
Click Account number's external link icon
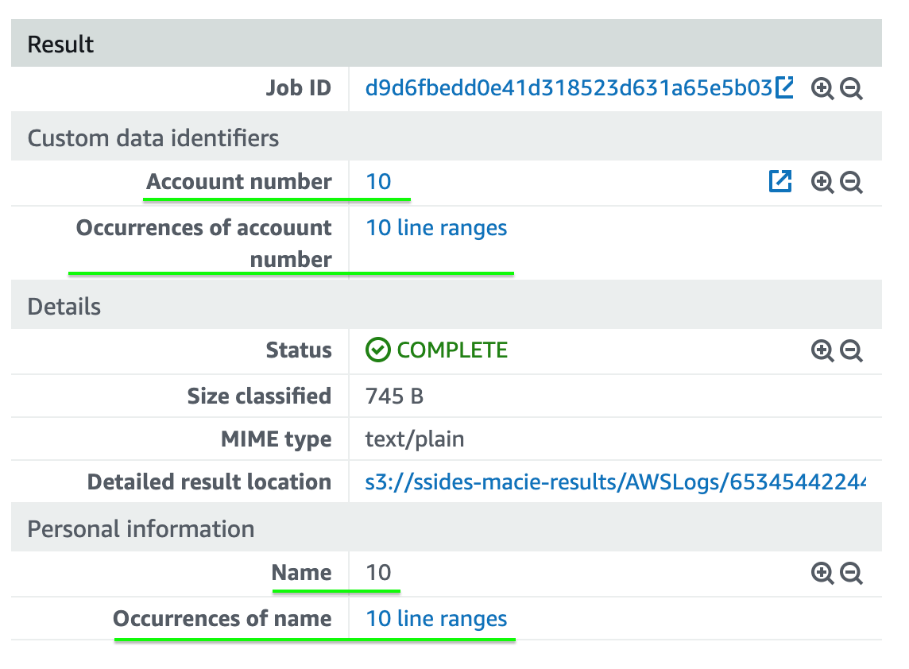780,181
